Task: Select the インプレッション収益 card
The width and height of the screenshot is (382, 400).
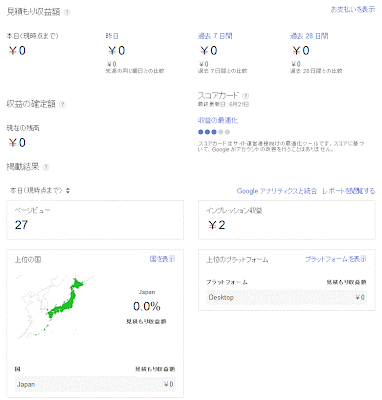Action: click(287, 220)
